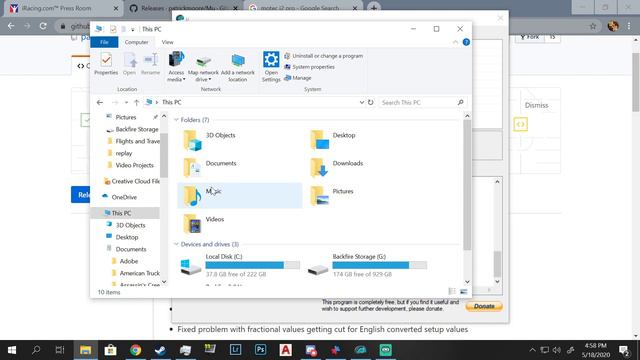Show hidden system tray icons
Viewport: 640px width, 360px height.
click(x=532, y=350)
